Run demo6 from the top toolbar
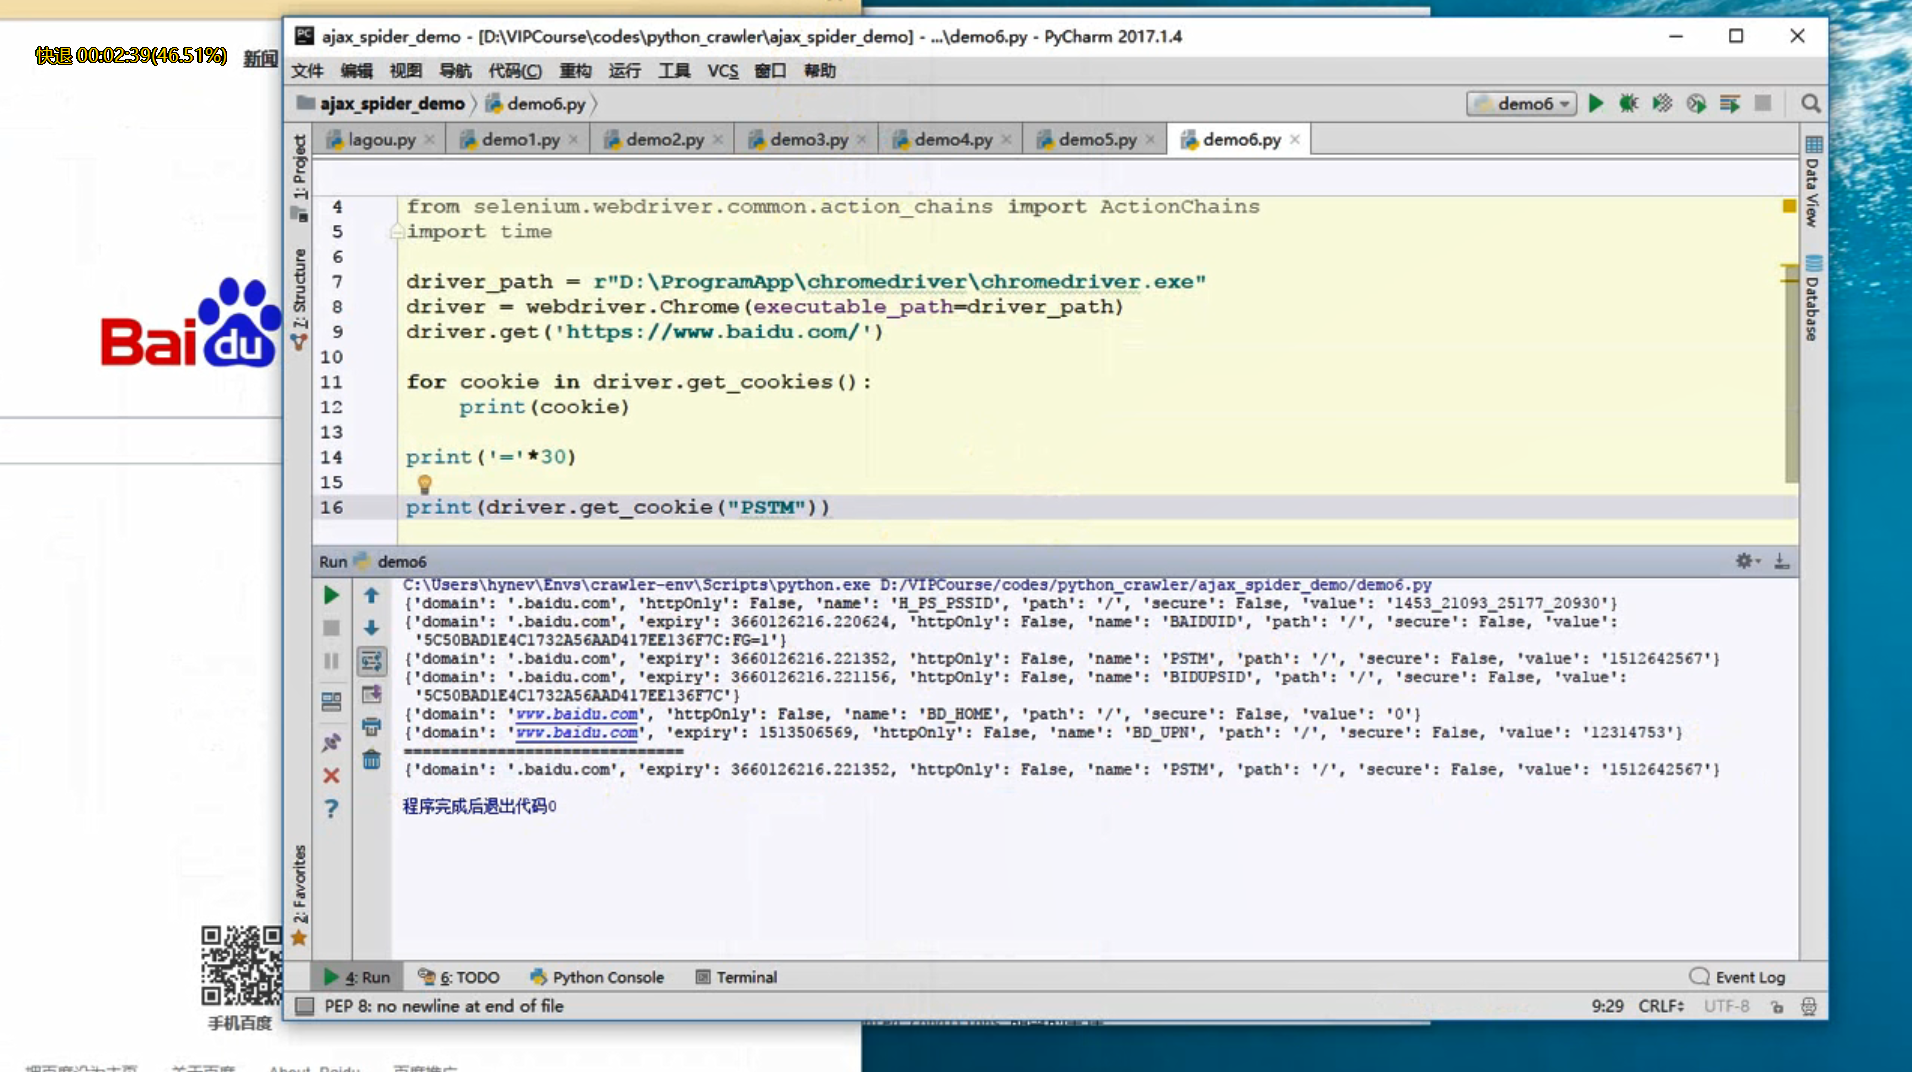This screenshot has width=1912, height=1072. tap(1596, 103)
